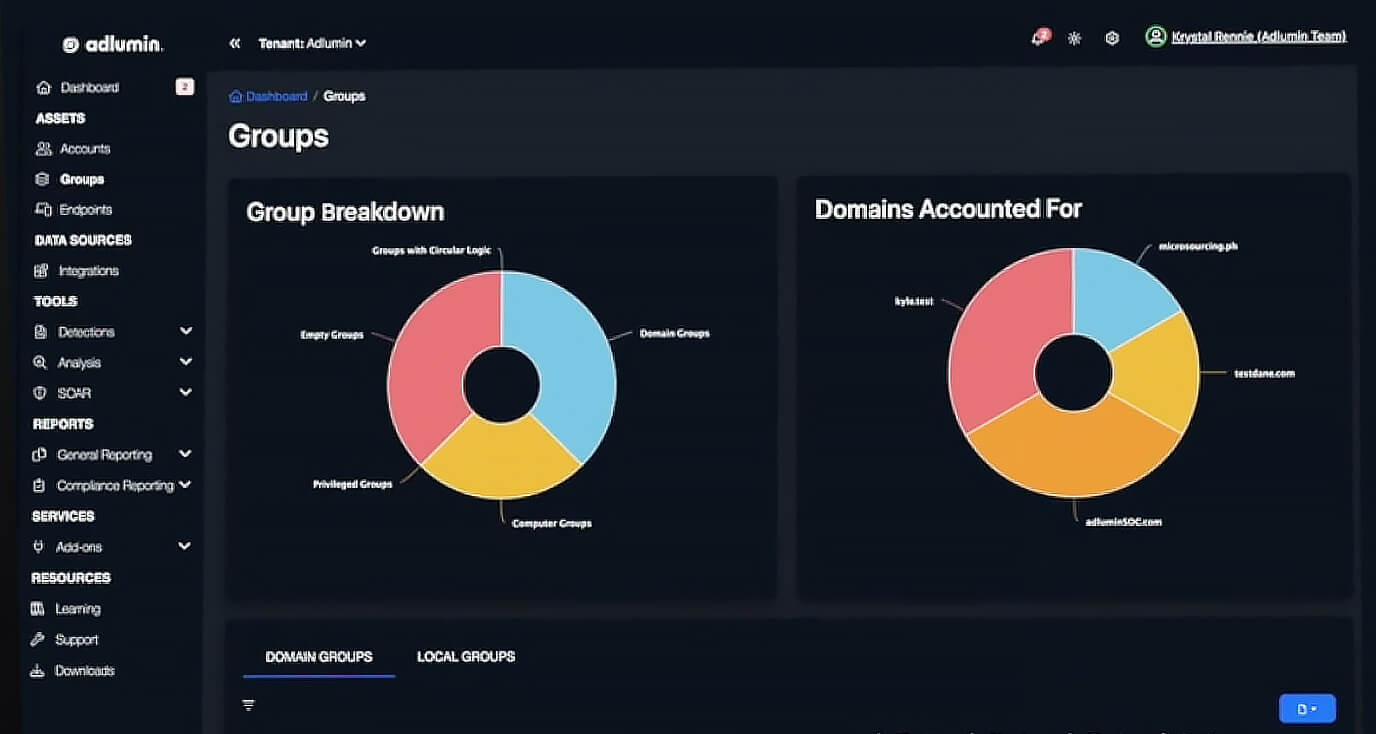Screen dimensions: 1376x734
Task: Click the Dashboard badge showing 2
Action: [x=185, y=87]
